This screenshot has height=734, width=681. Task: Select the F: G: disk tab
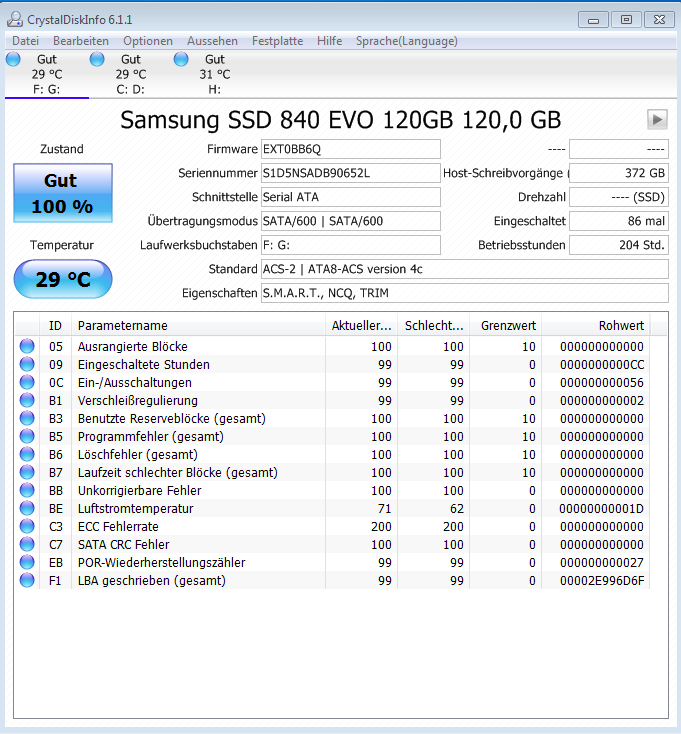tap(47, 74)
